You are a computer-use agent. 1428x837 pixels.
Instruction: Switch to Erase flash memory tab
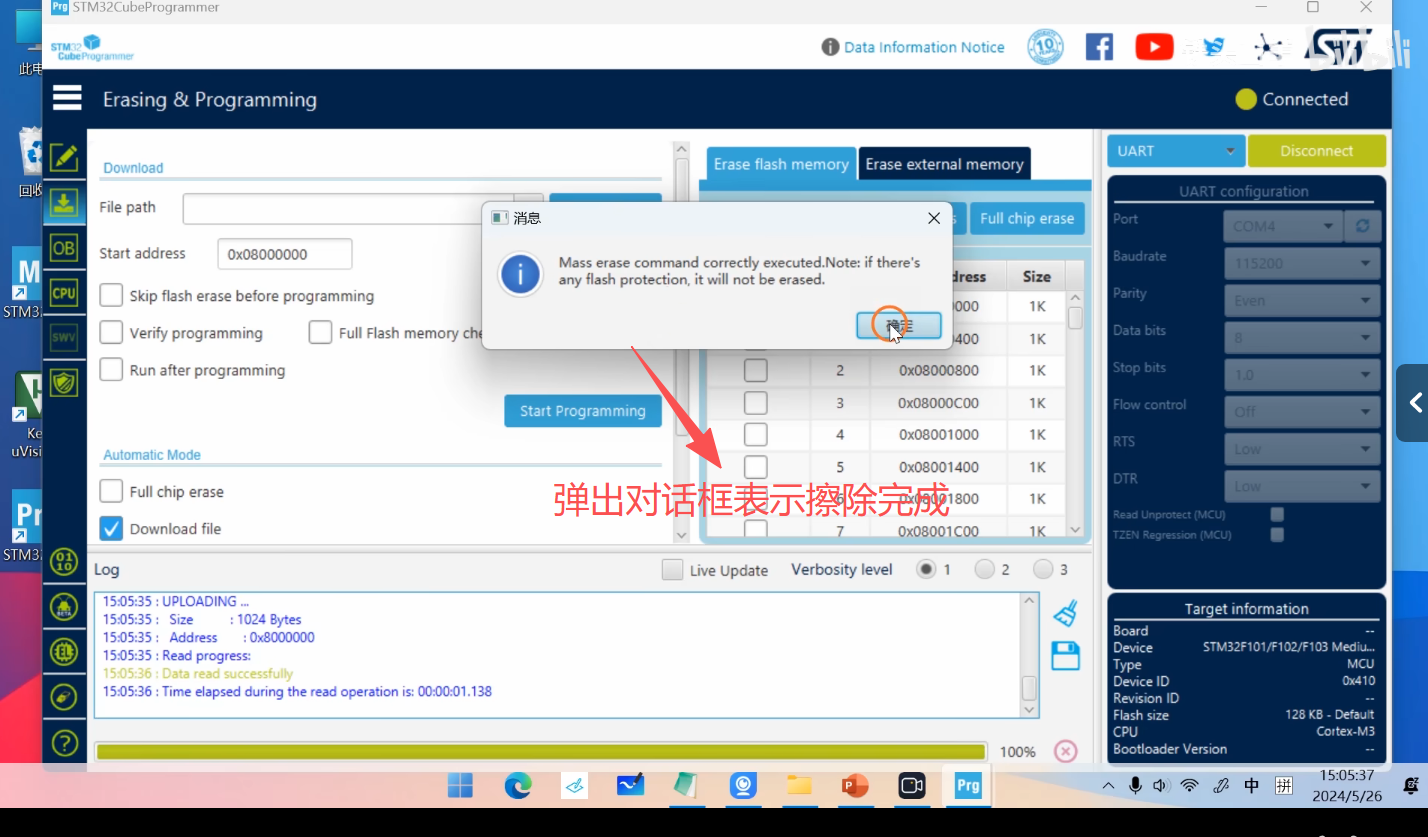tap(781, 164)
